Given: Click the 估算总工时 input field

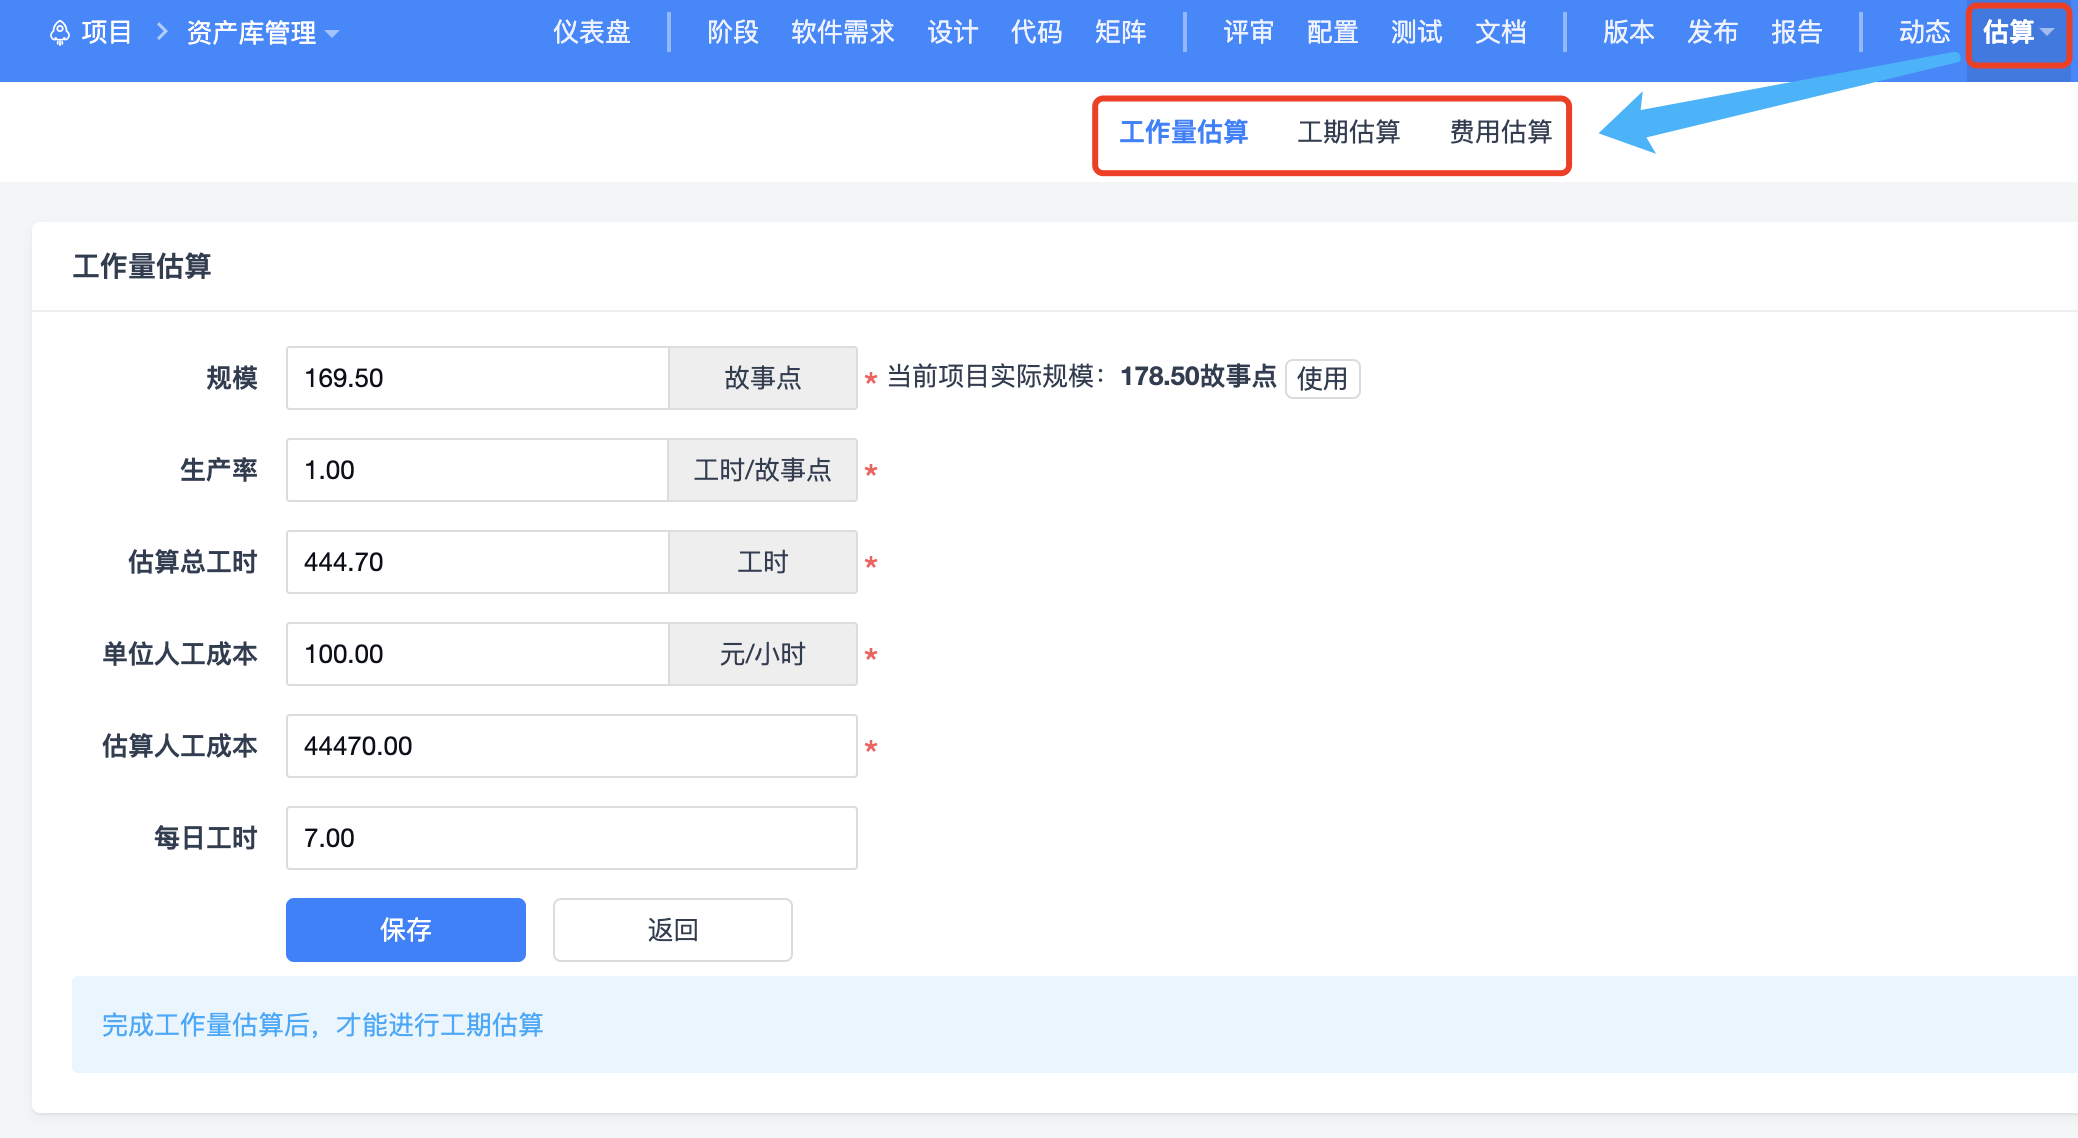Looking at the screenshot, I should point(477,562).
